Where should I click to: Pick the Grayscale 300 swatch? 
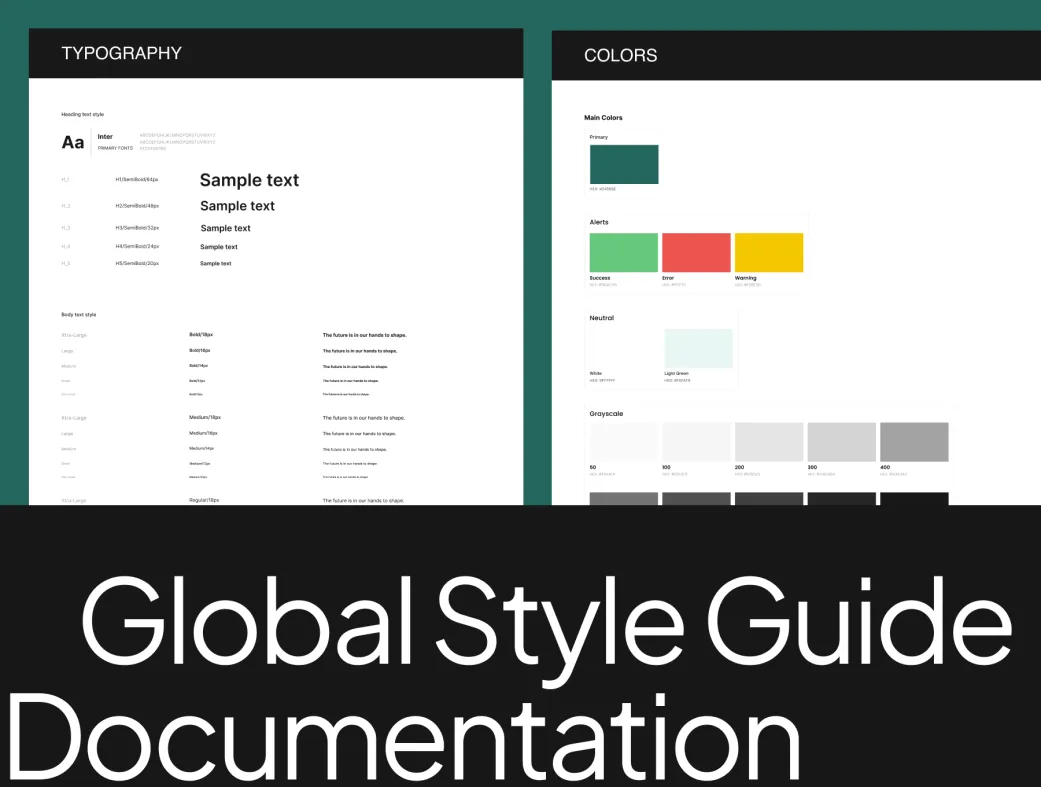(842, 442)
